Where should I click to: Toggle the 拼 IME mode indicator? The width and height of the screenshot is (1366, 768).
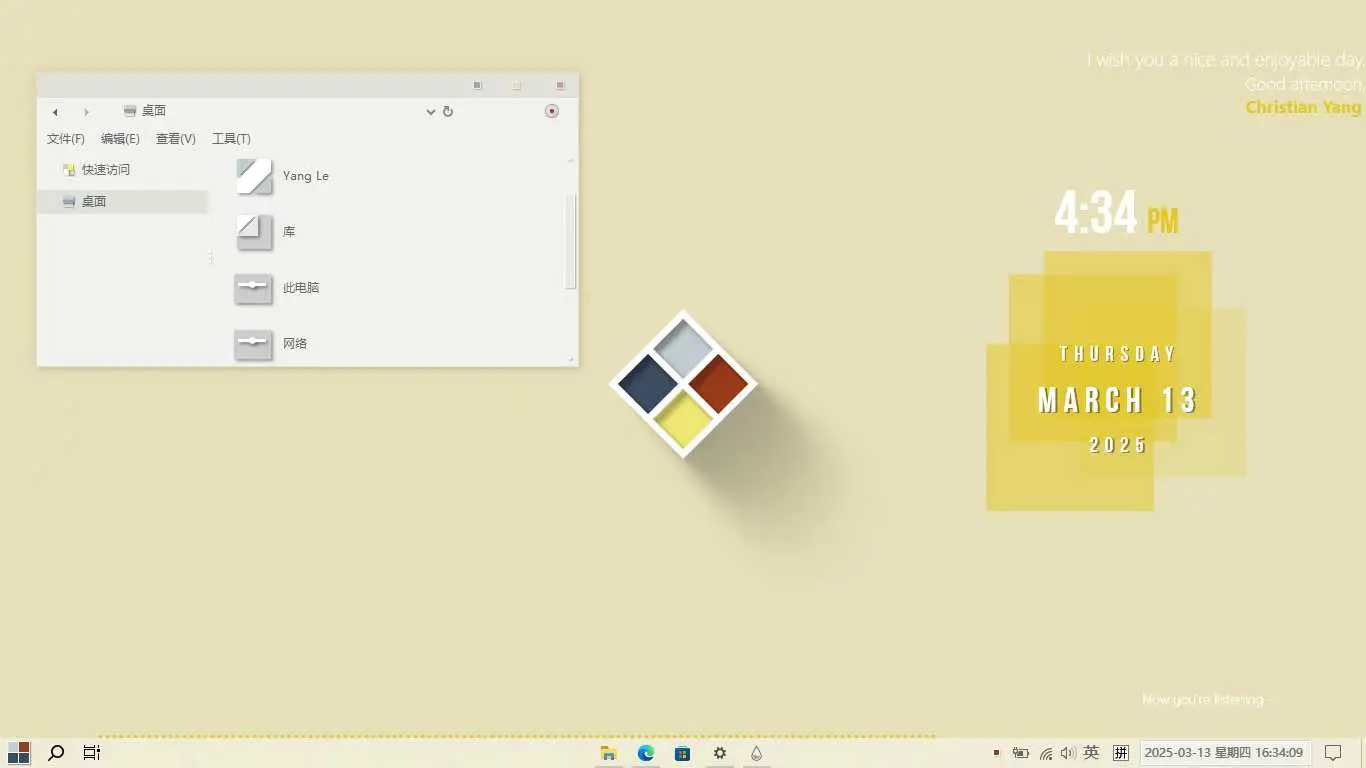point(1121,753)
